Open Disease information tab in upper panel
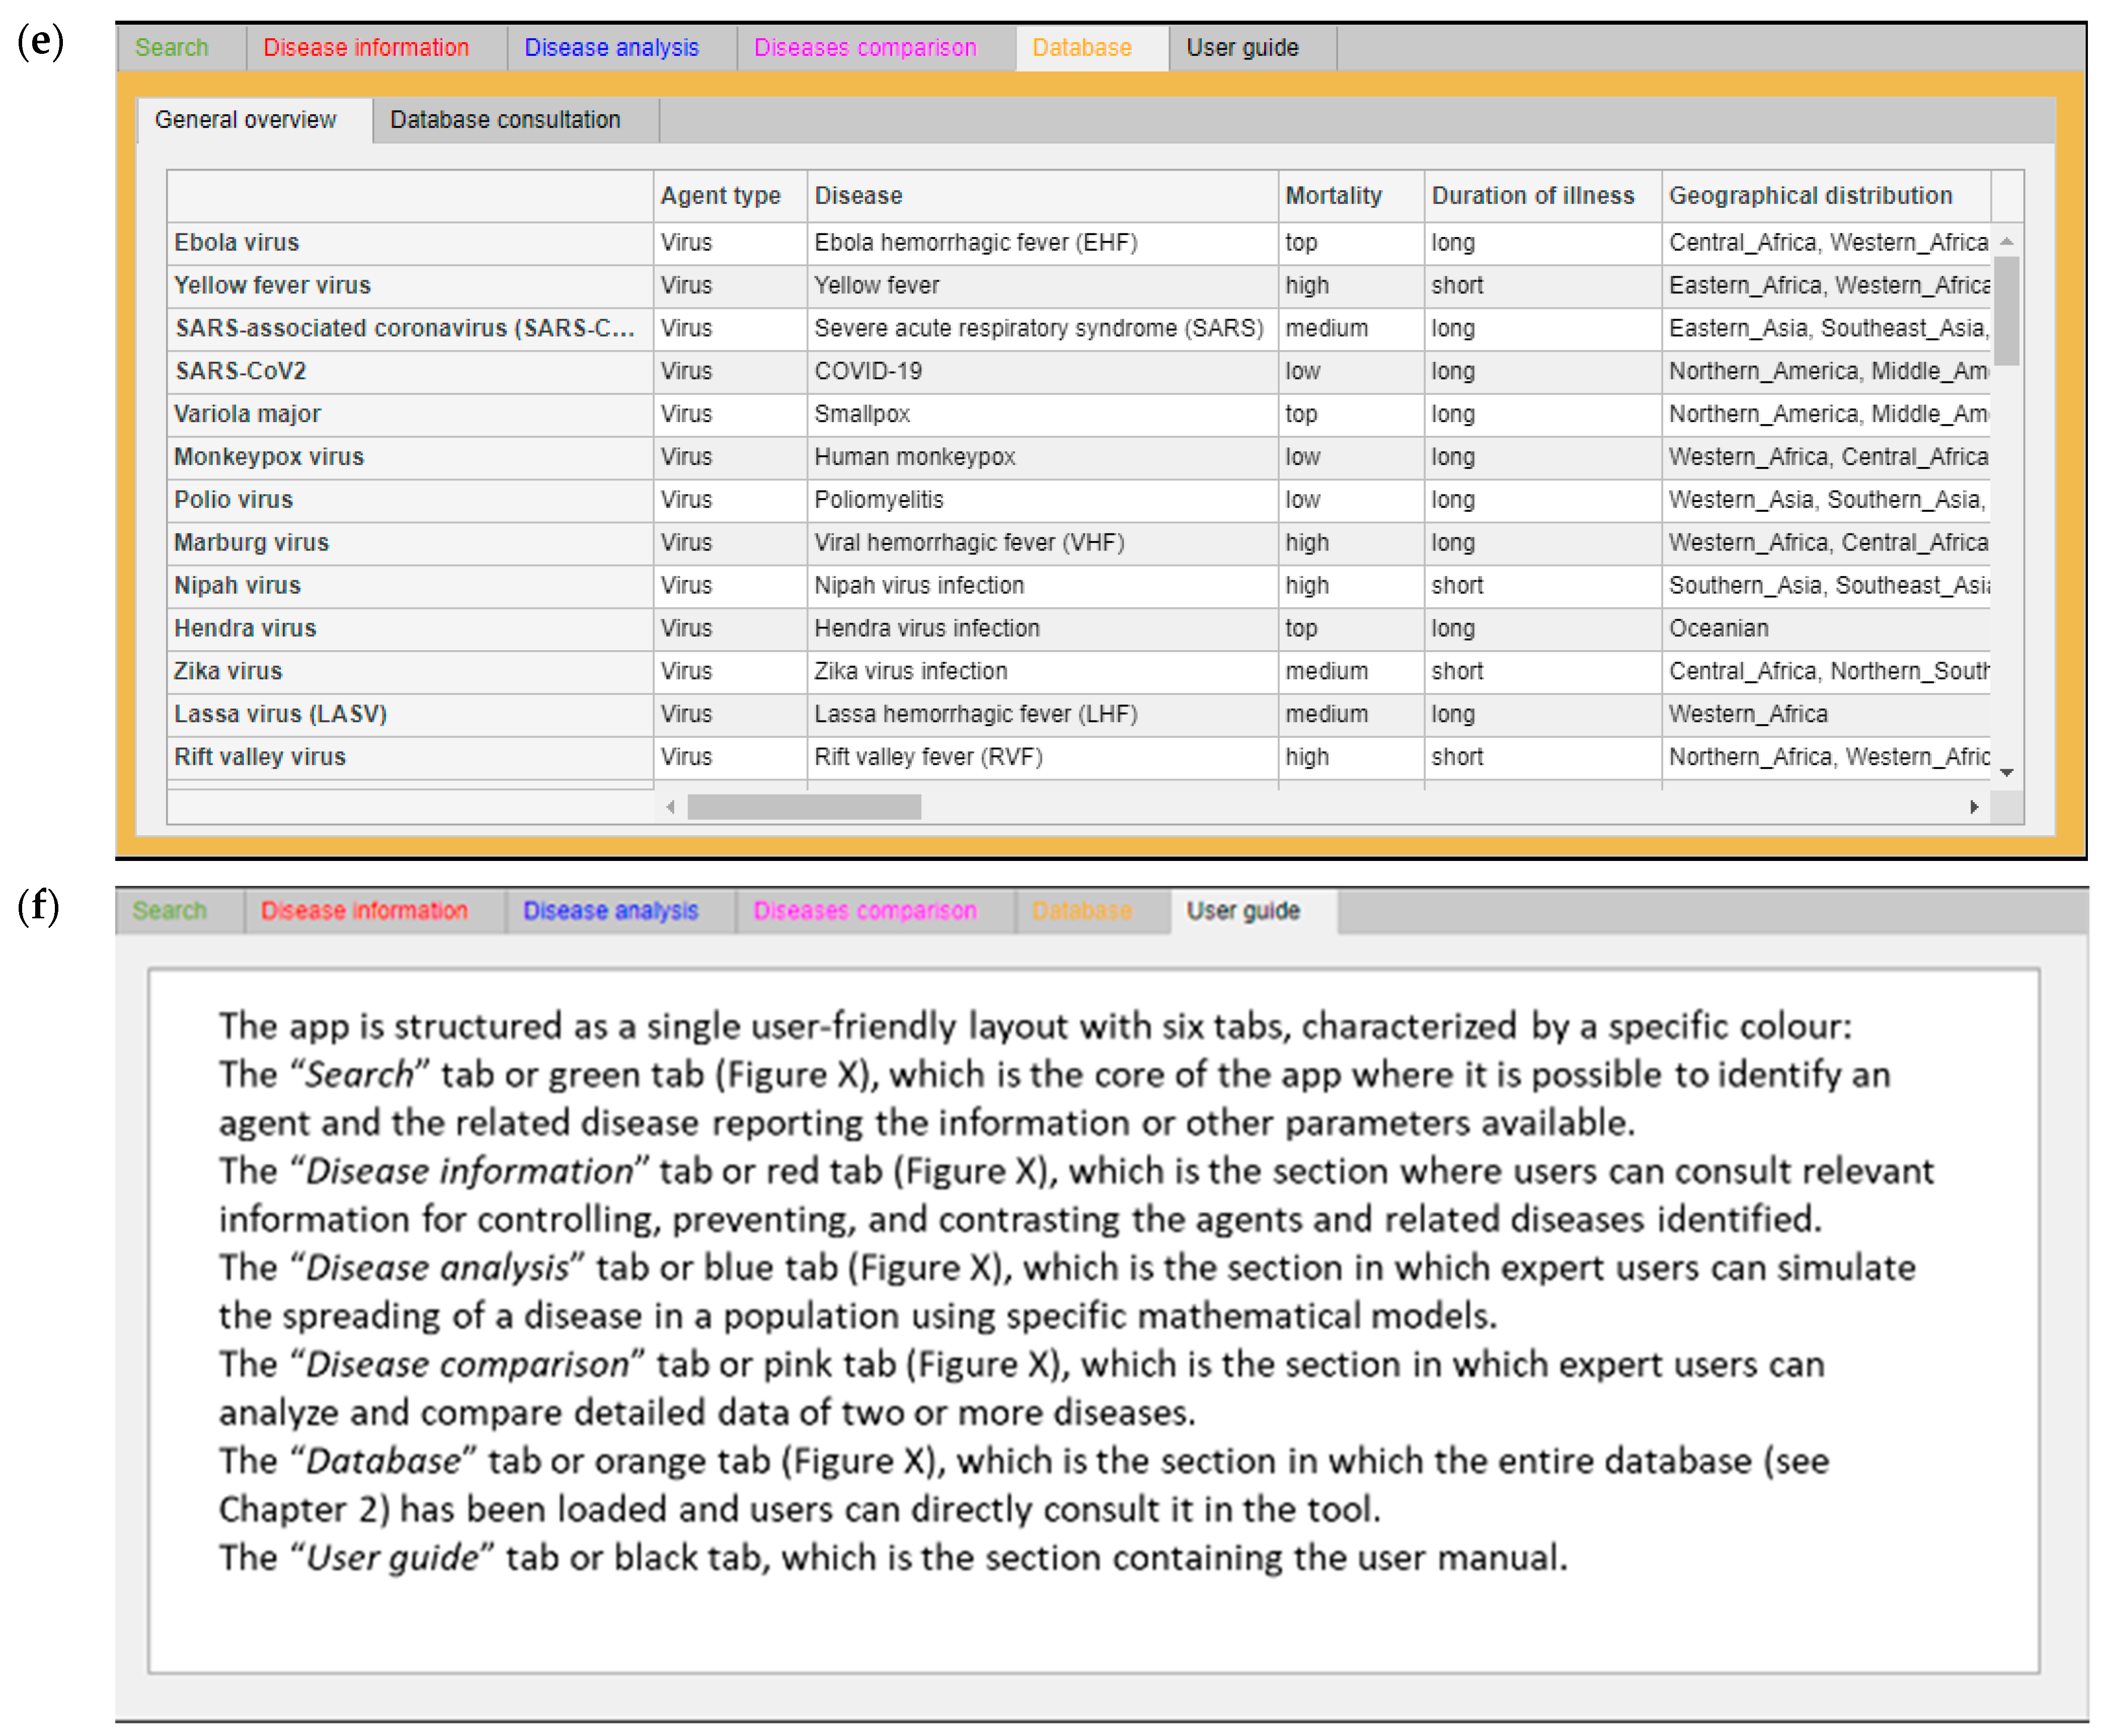2103x1736 pixels. point(366,48)
